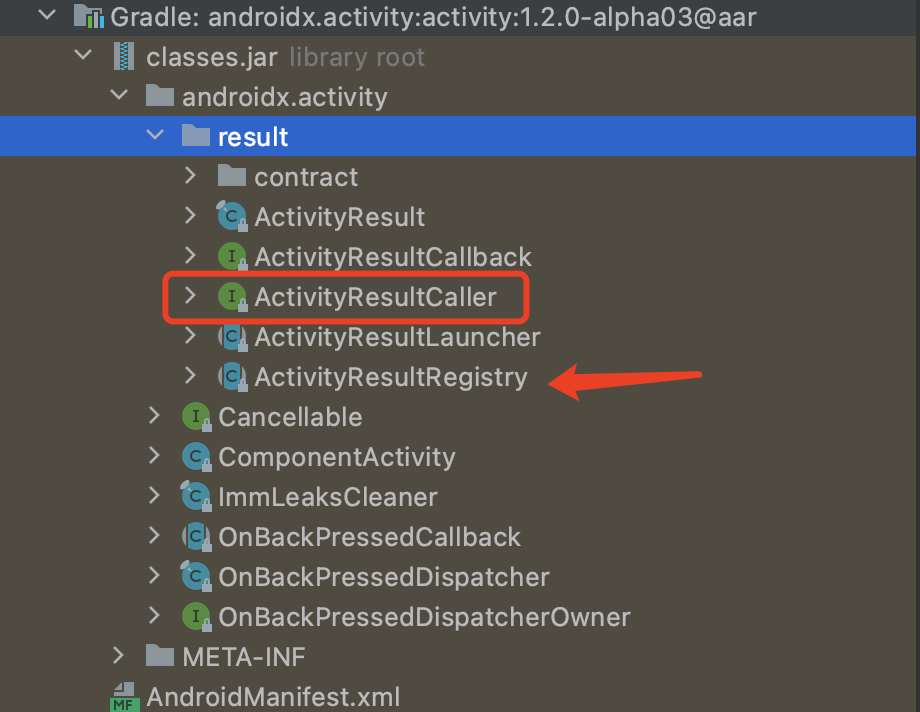Screen dimensions: 920x712
Task: Click the interface icon beside OnBackPressedDispatcherOwner
Action: [194, 617]
